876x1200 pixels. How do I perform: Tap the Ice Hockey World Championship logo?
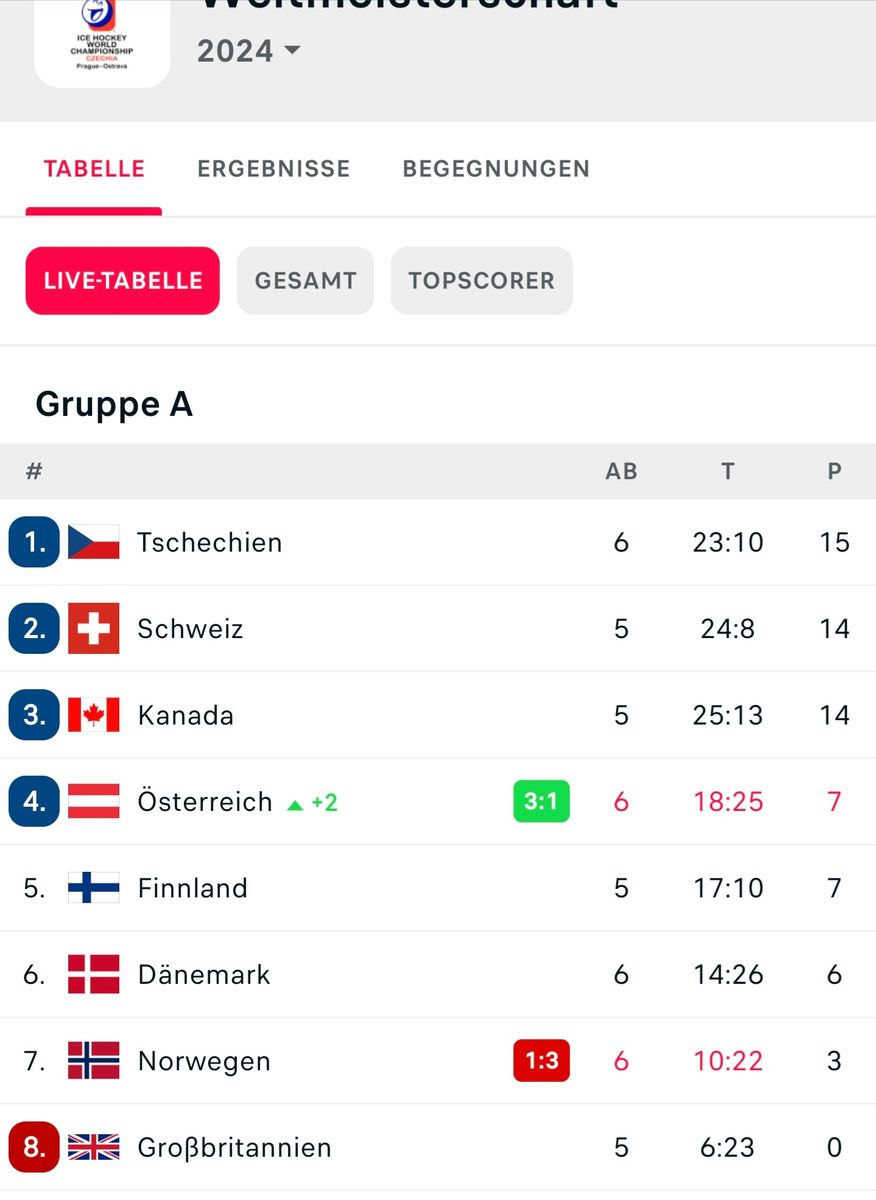pos(102,40)
